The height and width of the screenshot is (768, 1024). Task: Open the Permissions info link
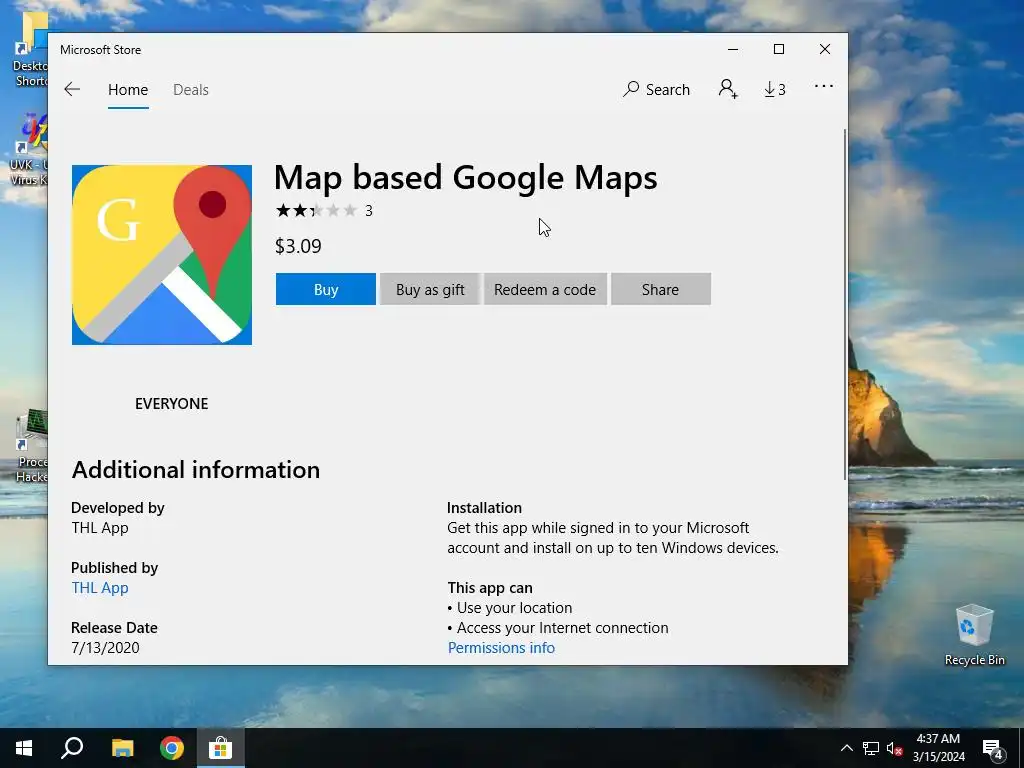(502, 648)
